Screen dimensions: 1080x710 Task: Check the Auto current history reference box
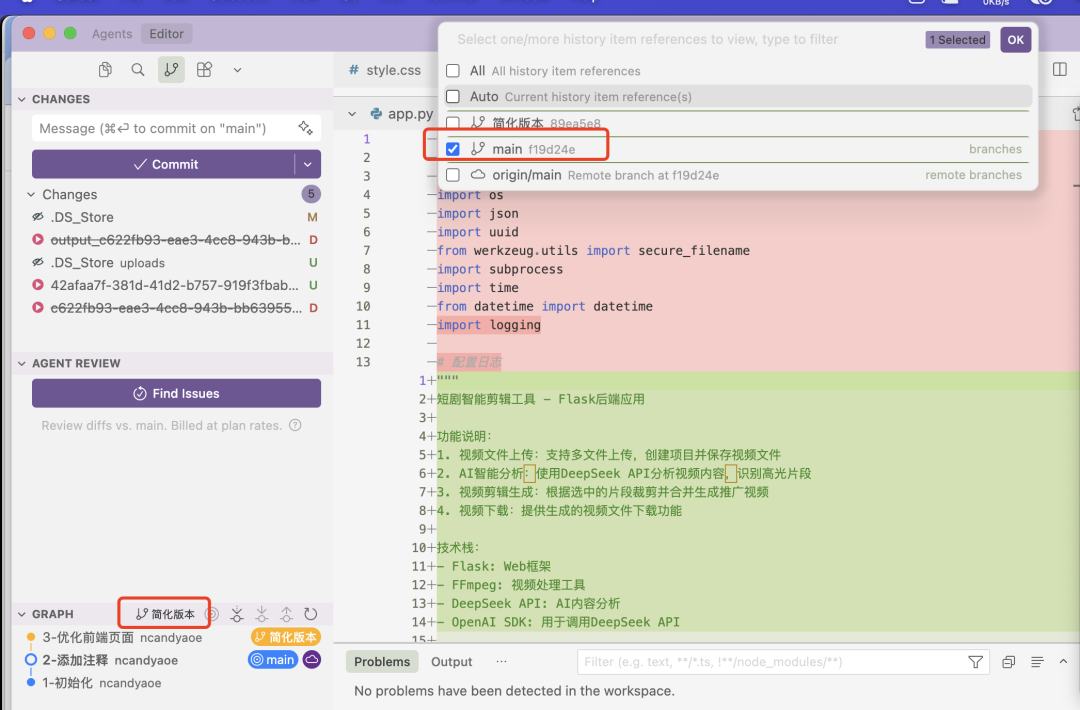point(453,97)
